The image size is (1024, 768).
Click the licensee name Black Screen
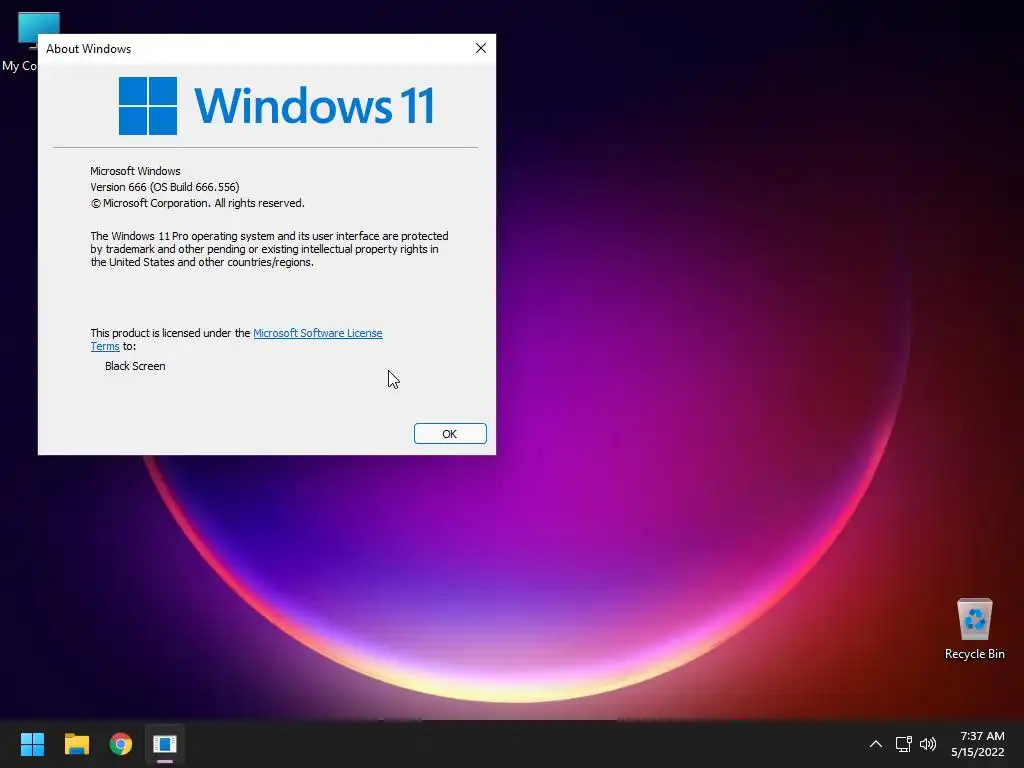coord(135,366)
